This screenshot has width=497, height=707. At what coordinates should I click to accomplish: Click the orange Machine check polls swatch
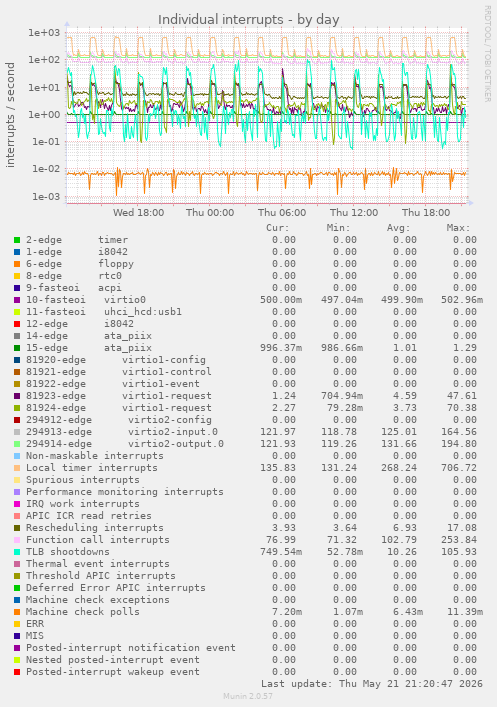click(x=17, y=612)
